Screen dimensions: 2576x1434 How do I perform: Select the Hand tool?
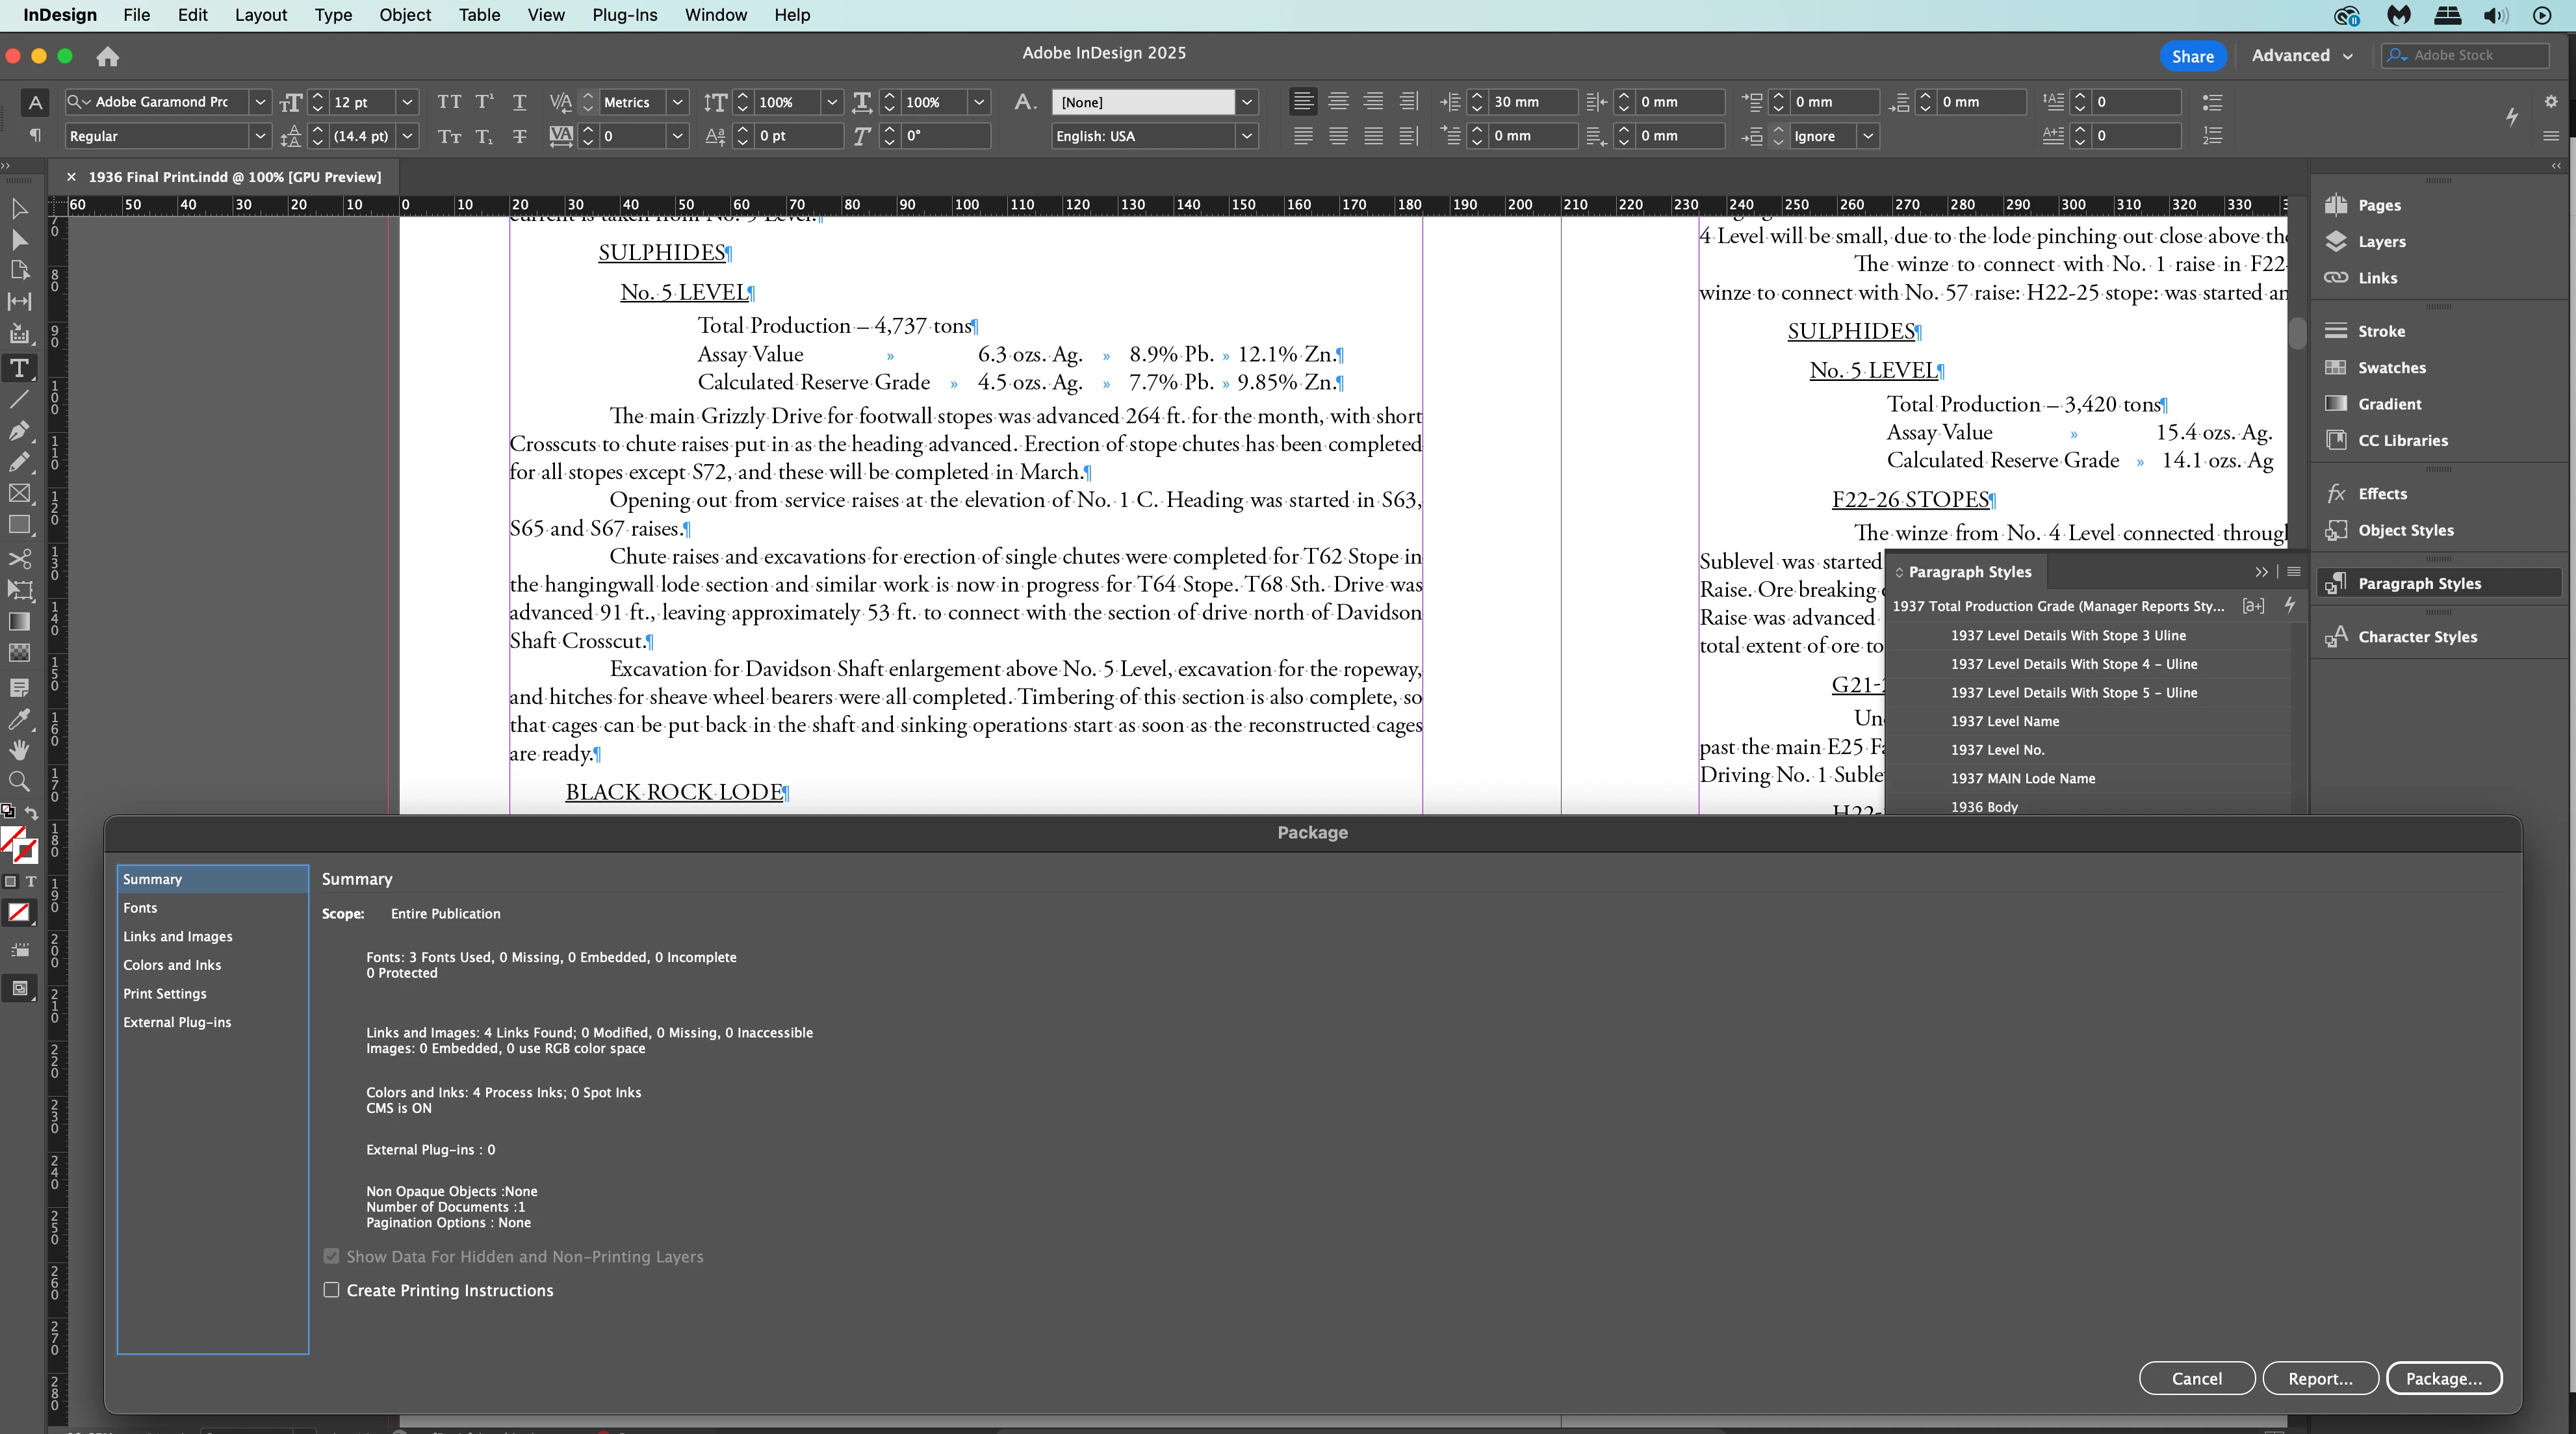[19, 750]
